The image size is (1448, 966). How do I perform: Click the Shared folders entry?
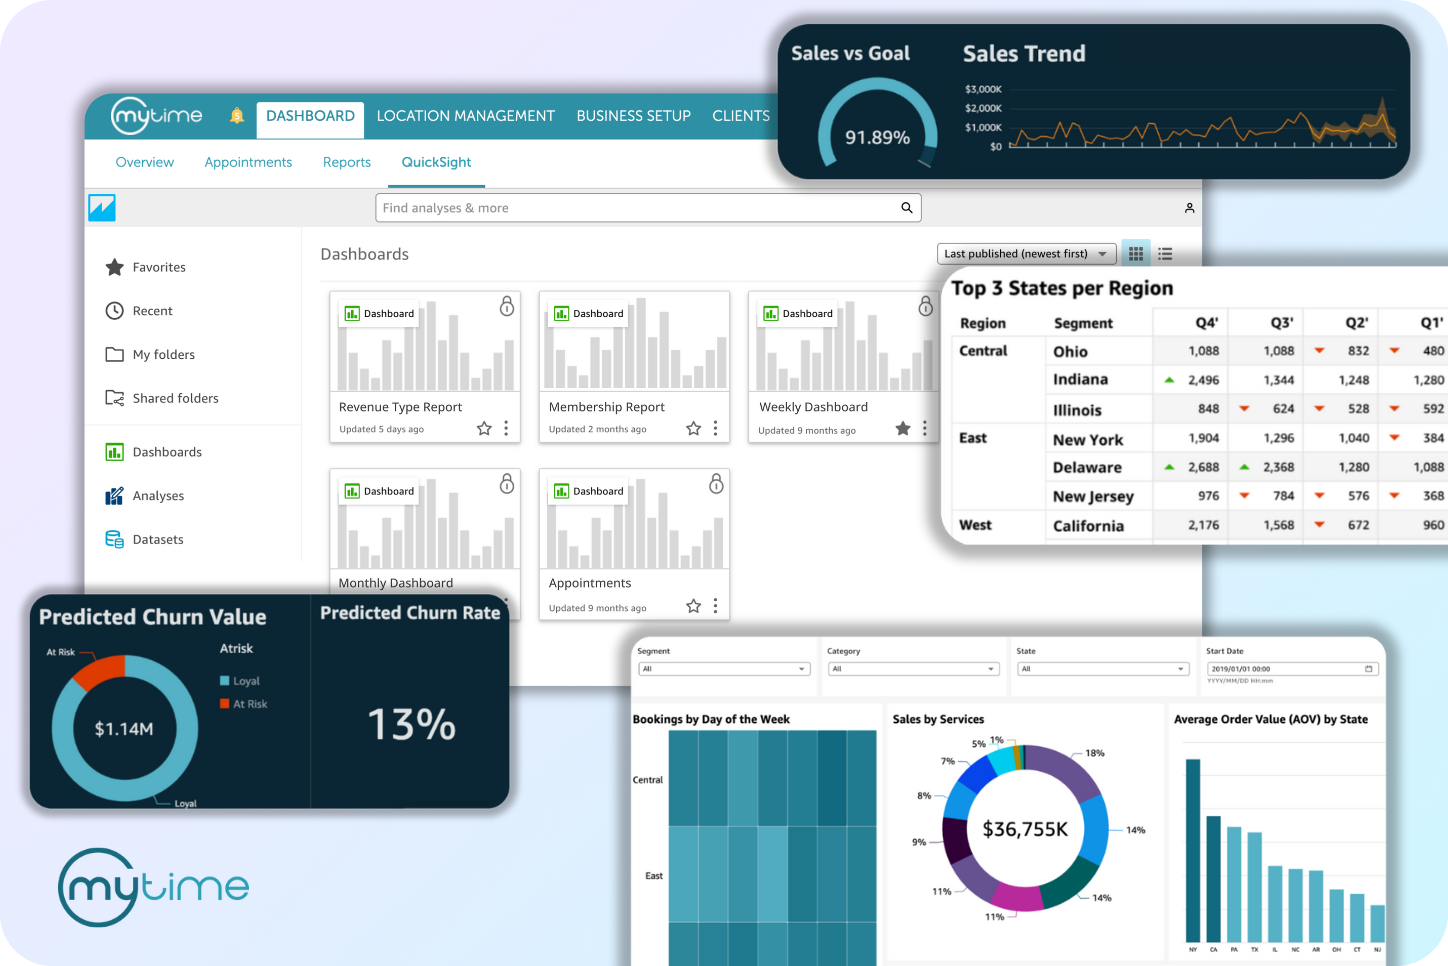(175, 398)
